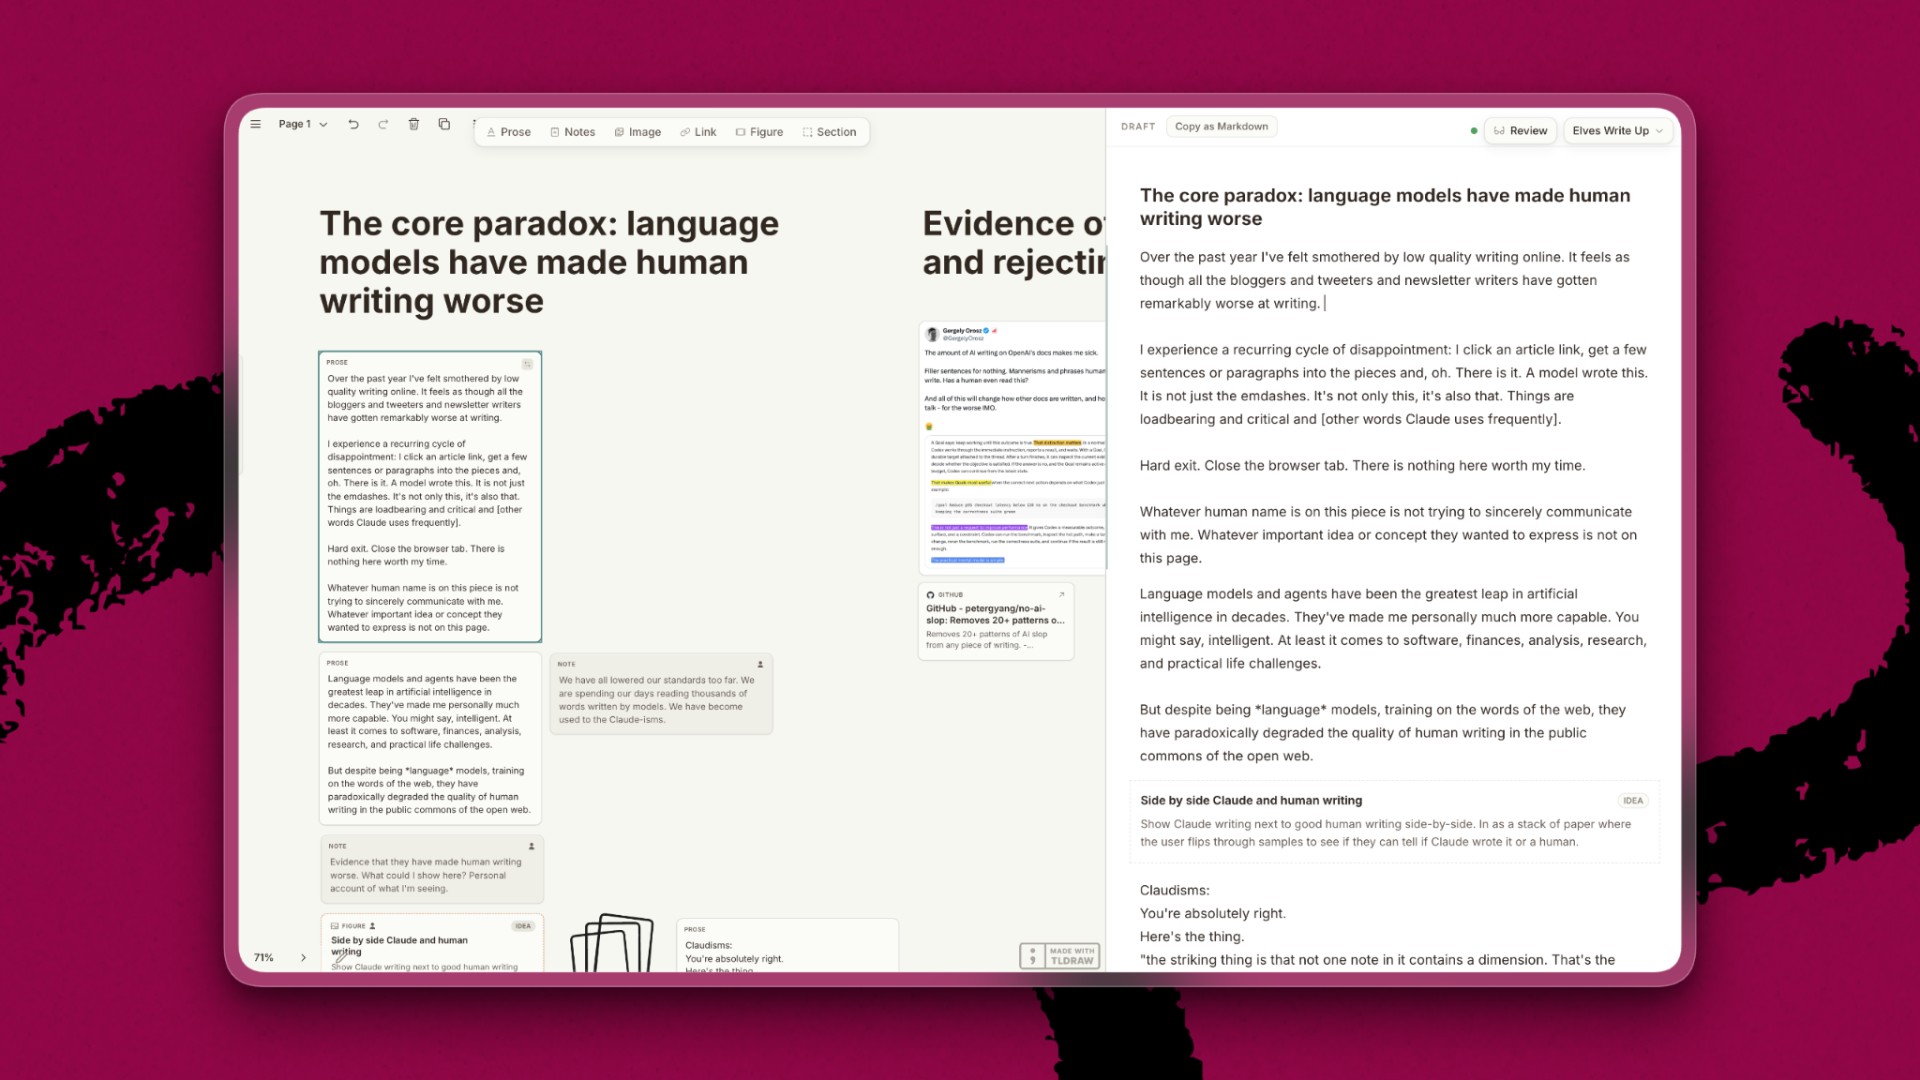
Task: Click the draft panel title text
Action: pyautogui.click(x=1385, y=207)
